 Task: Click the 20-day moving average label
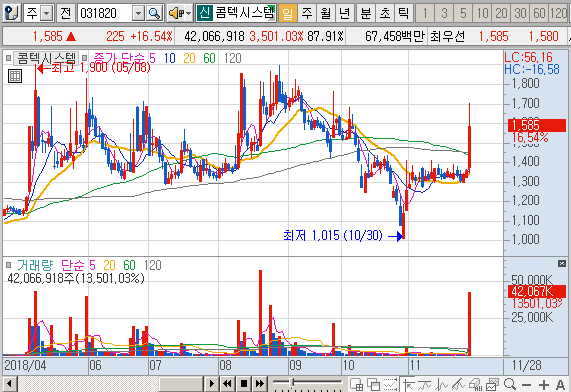[x=189, y=58]
